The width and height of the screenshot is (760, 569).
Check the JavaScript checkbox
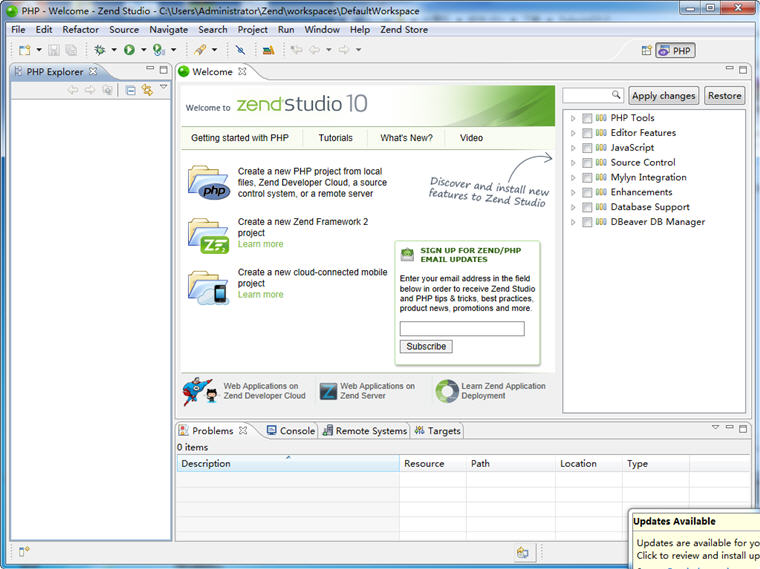[587, 148]
